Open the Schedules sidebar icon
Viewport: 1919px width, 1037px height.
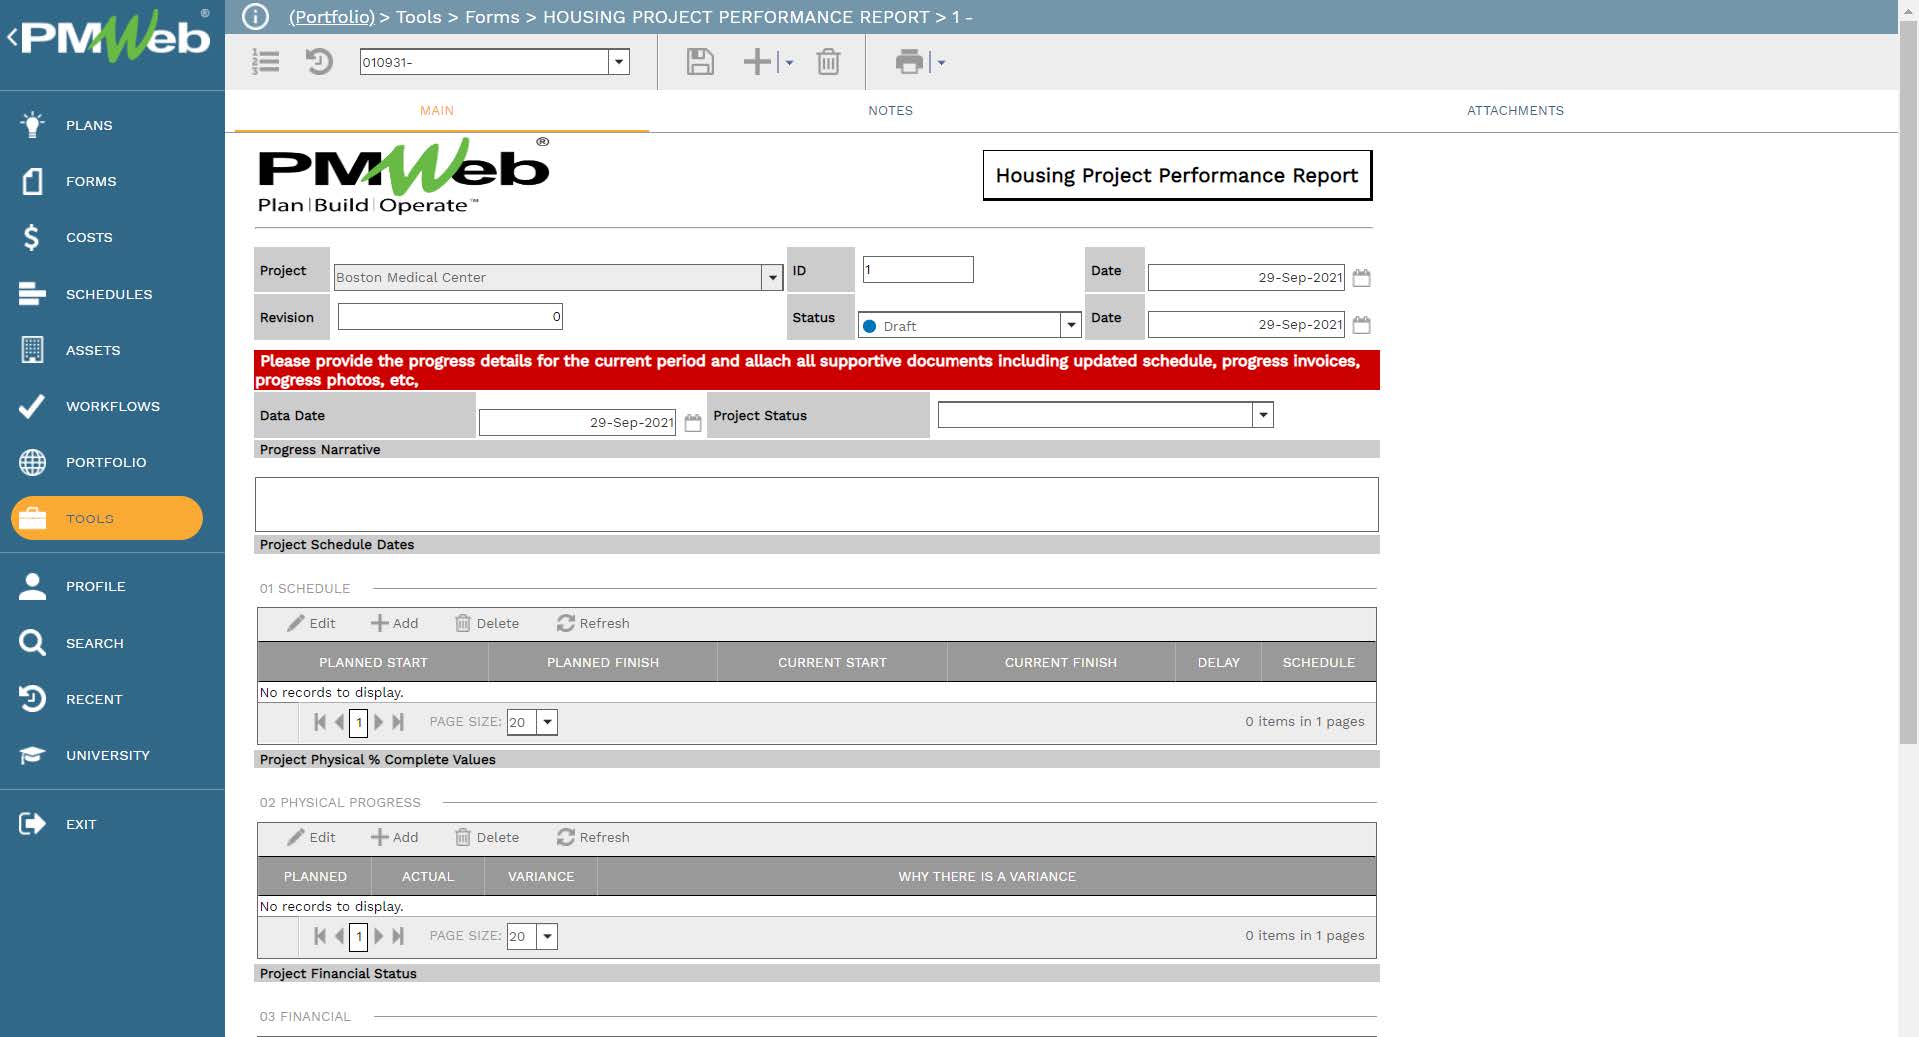[32, 294]
